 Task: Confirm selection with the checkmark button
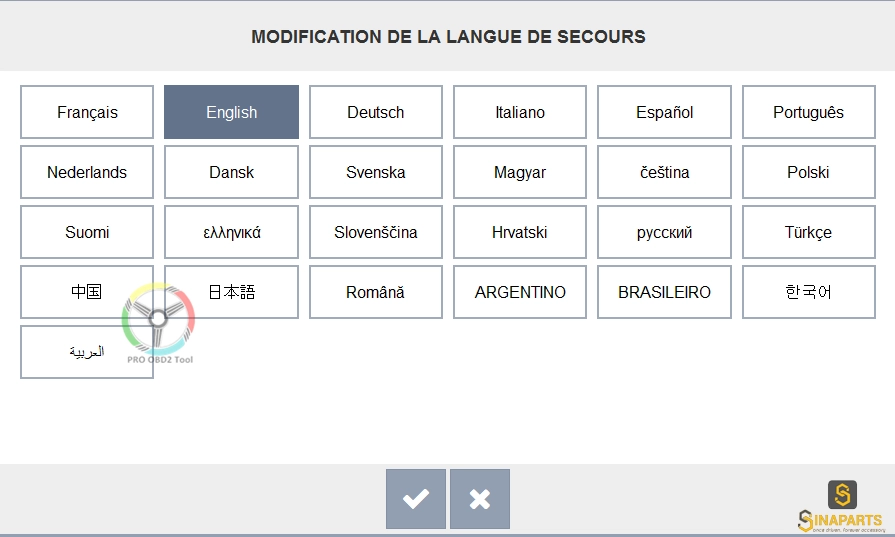click(x=416, y=499)
